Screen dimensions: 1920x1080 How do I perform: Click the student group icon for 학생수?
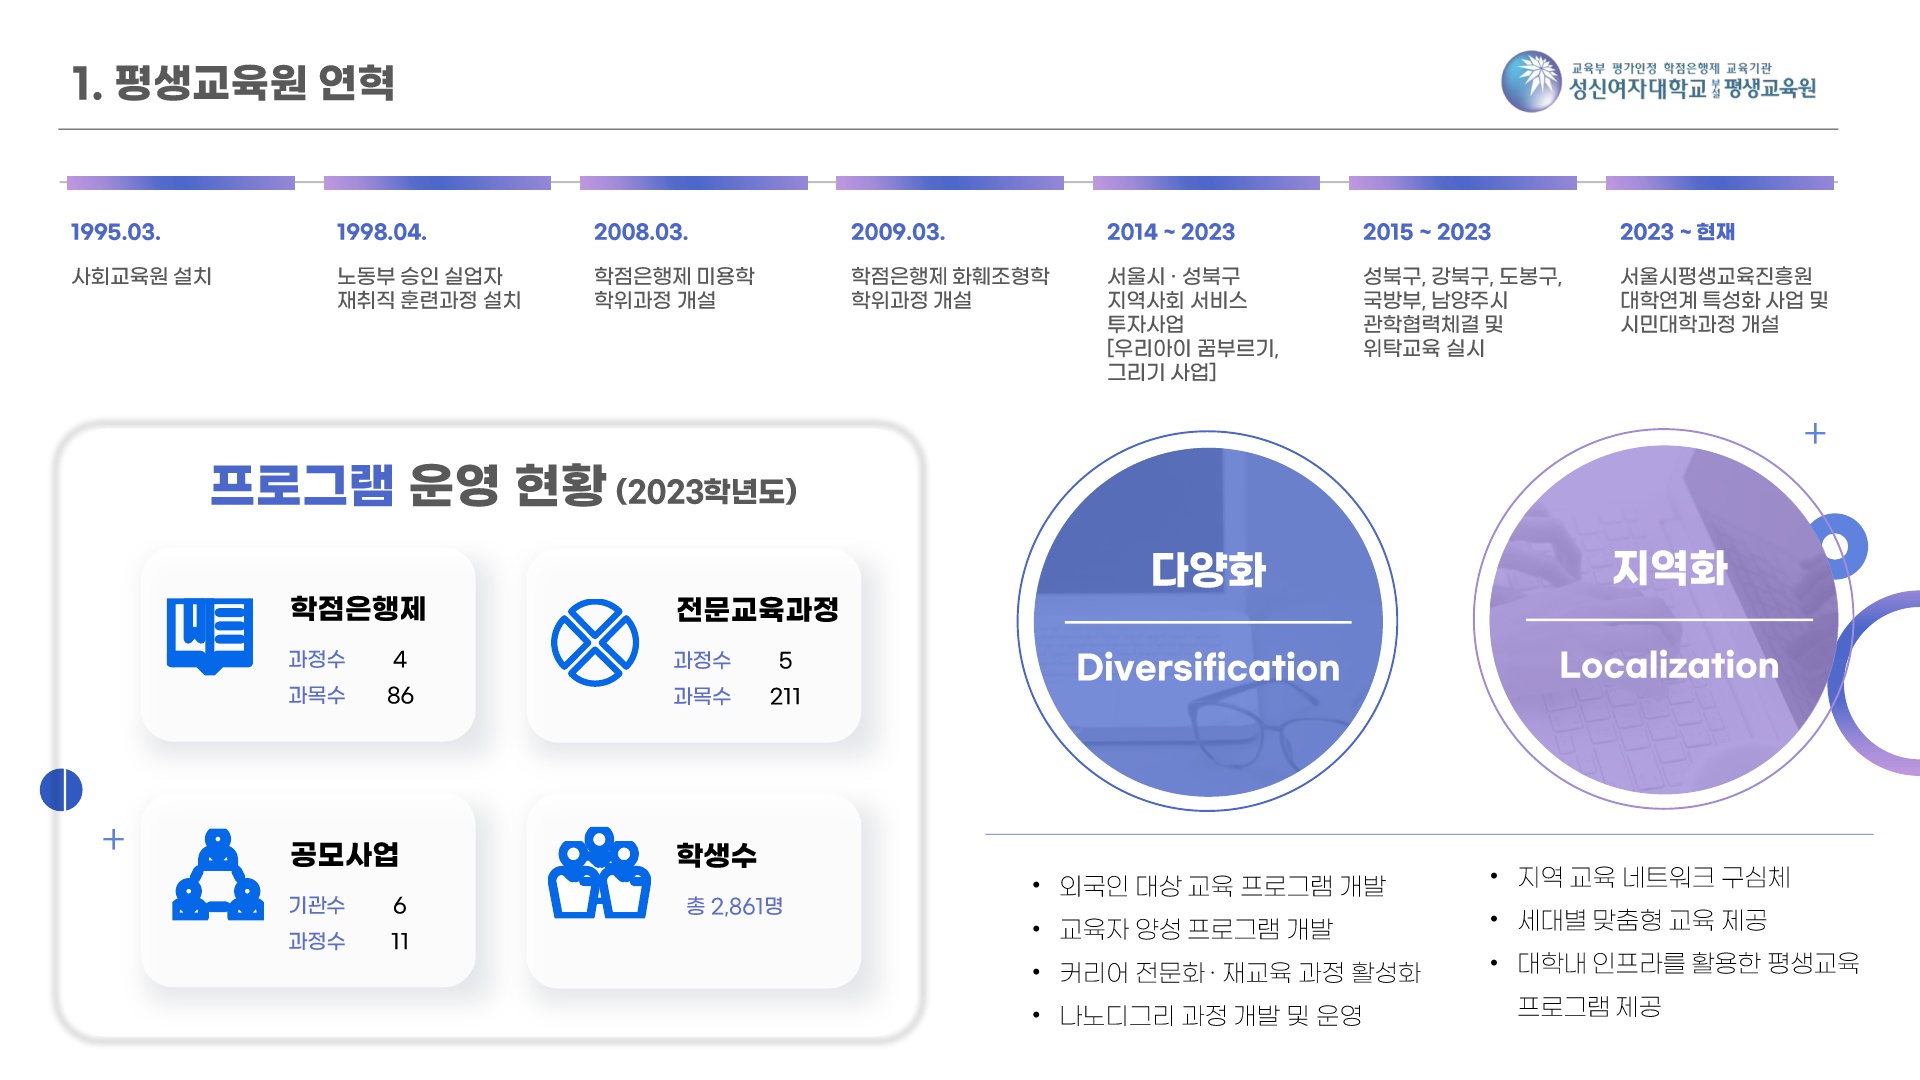click(599, 873)
